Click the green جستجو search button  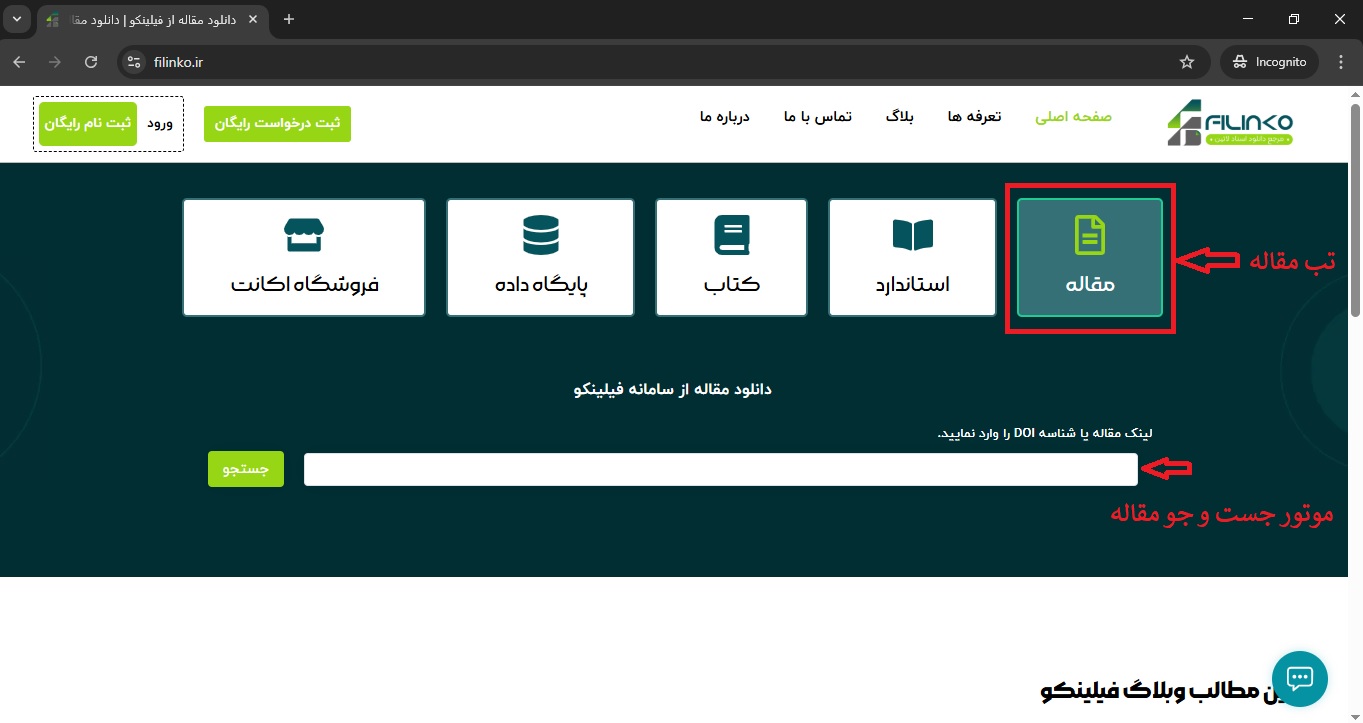click(246, 469)
